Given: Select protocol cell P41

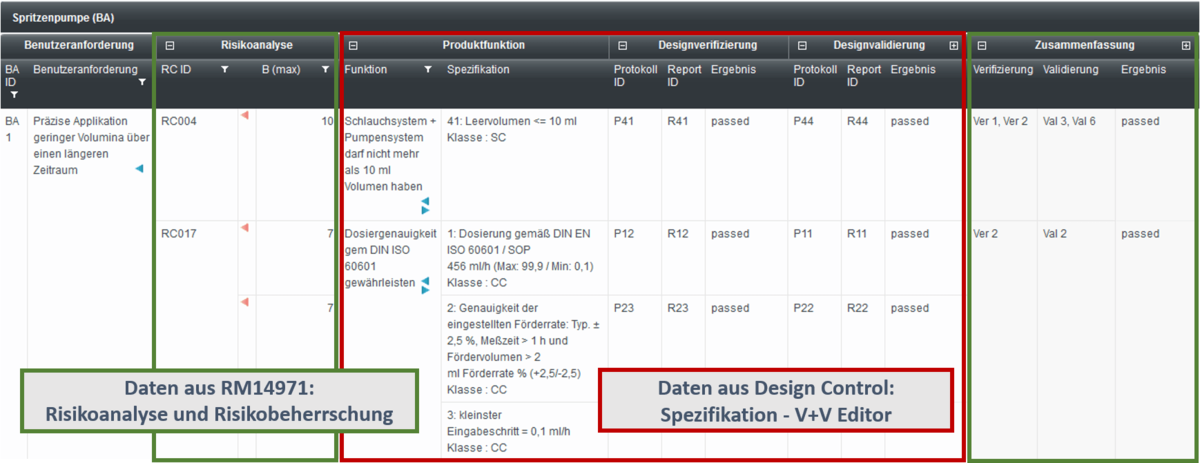Looking at the screenshot, I should point(623,122).
